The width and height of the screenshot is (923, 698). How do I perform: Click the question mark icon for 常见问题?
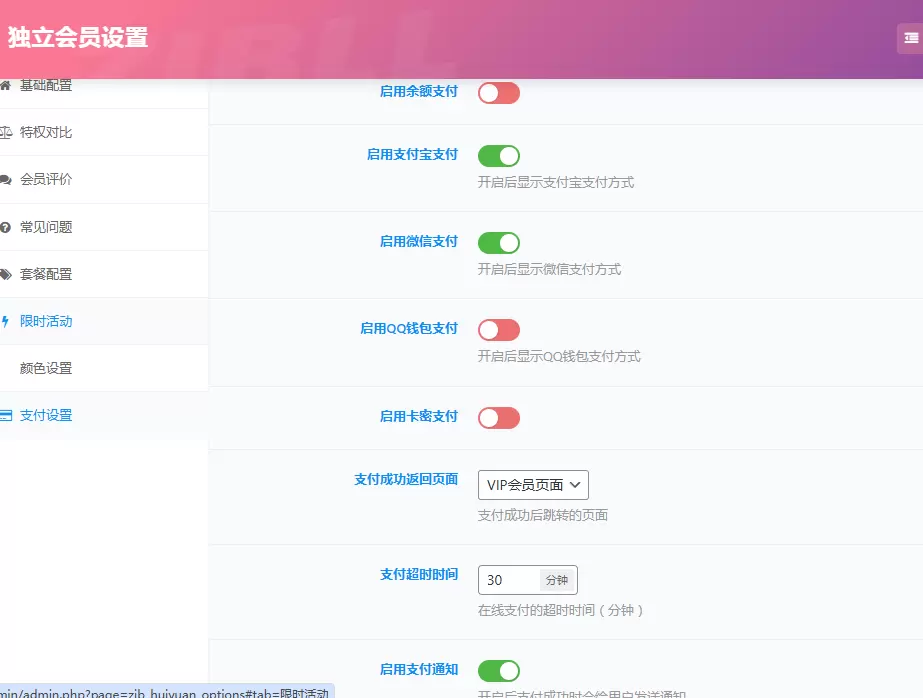click(x=6, y=227)
